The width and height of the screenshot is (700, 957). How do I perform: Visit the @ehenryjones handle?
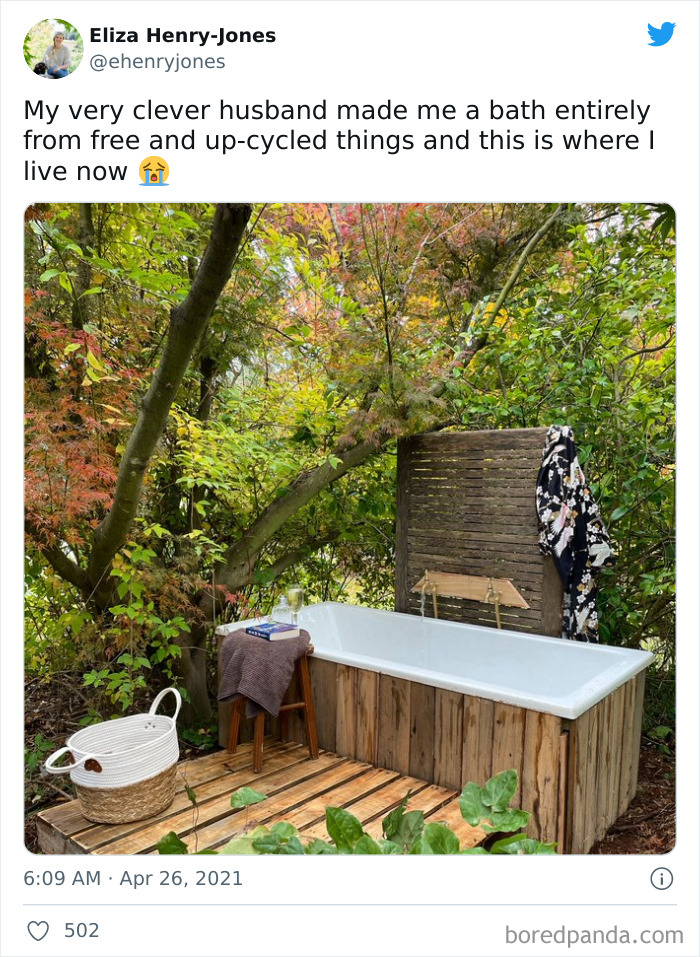pyautogui.click(x=157, y=62)
